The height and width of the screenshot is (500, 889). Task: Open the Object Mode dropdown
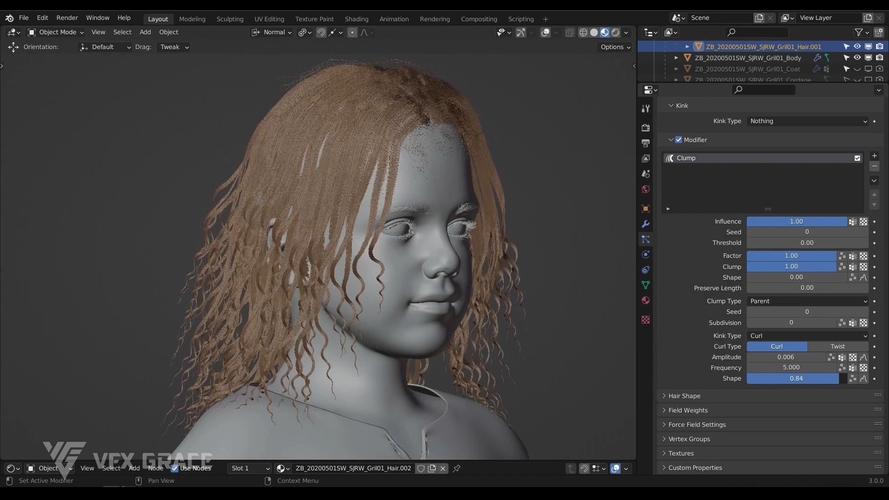[x=56, y=32]
